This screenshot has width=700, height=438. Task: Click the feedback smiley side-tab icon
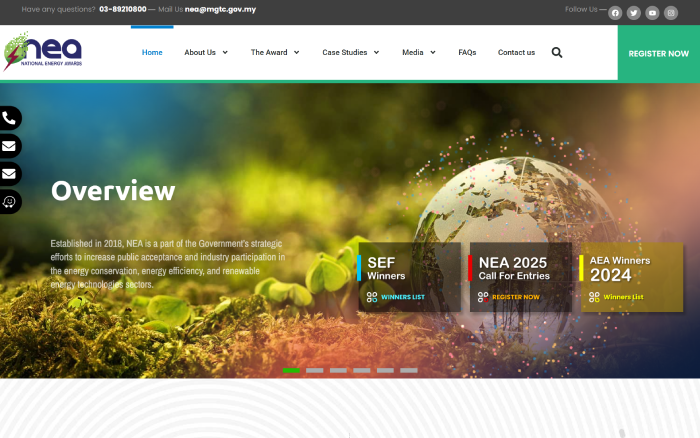click(x=9, y=202)
